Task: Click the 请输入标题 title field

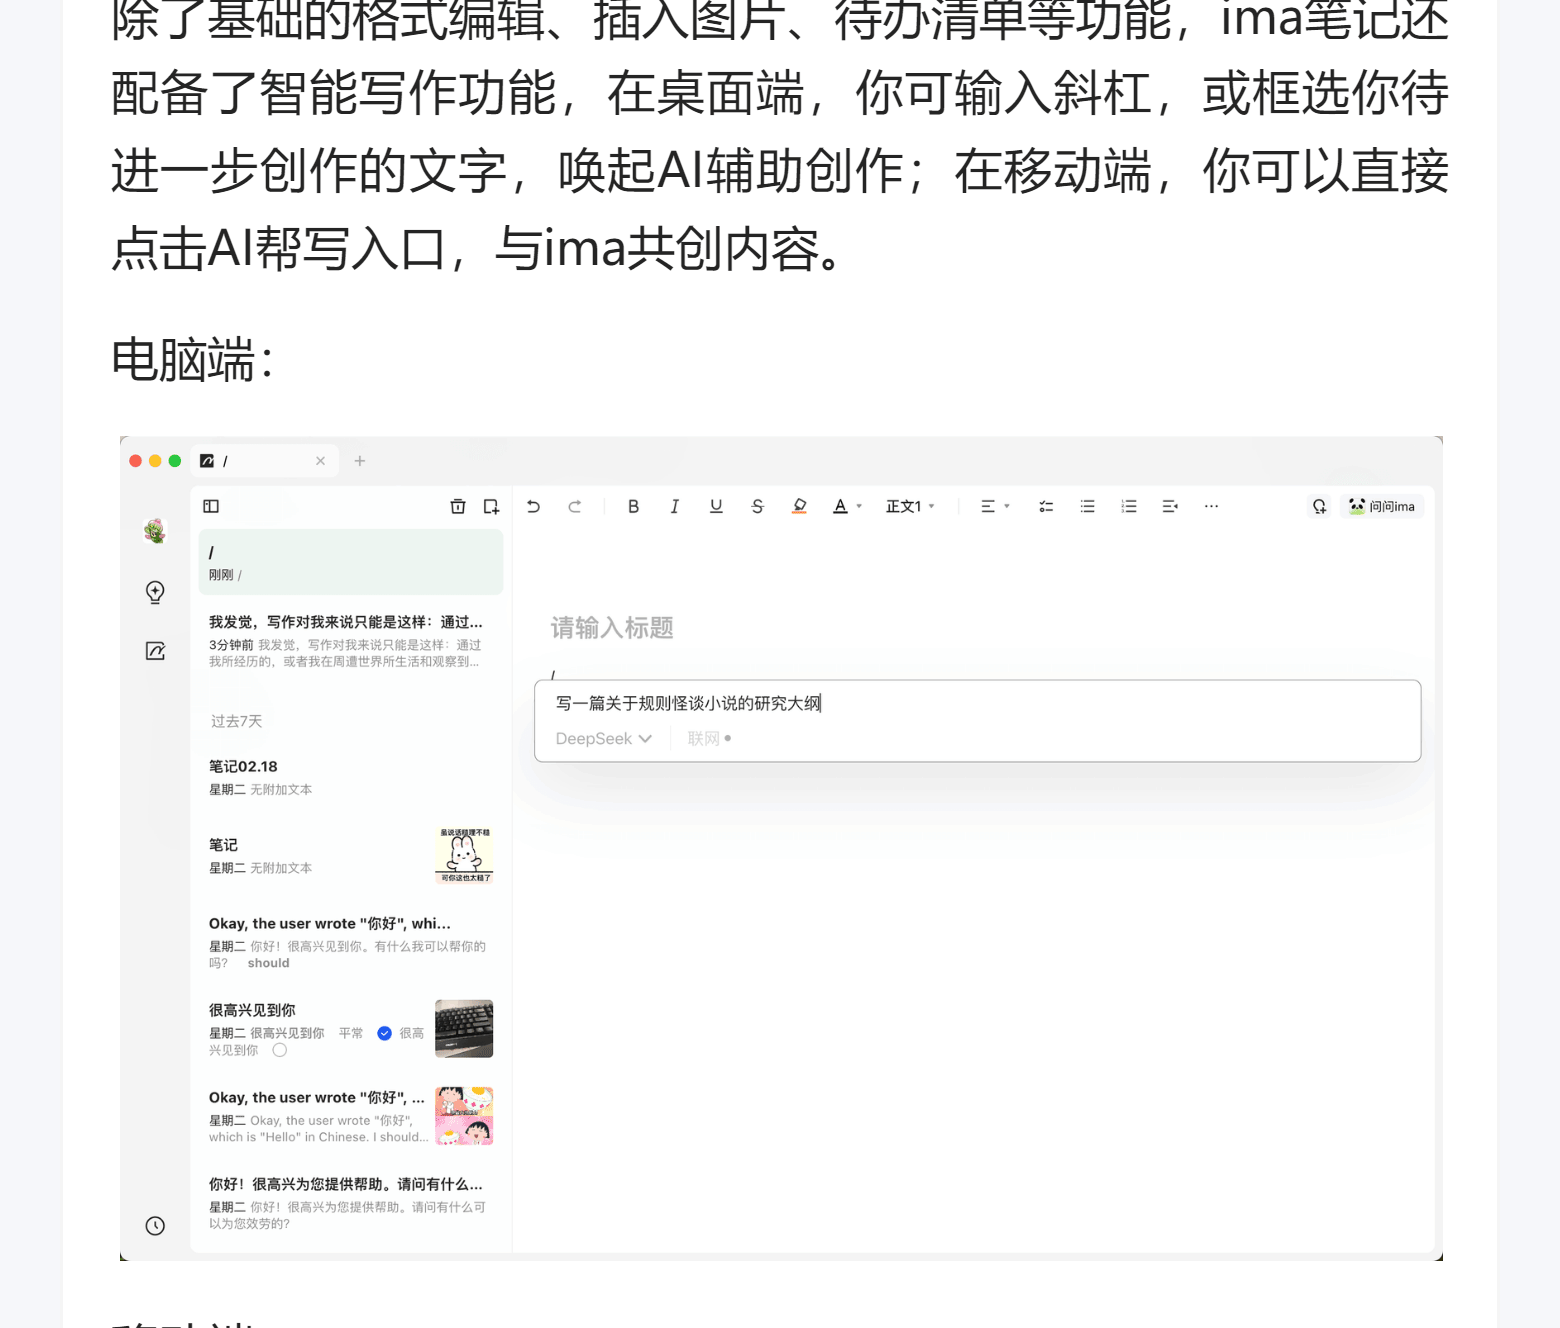Action: pos(612,628)
